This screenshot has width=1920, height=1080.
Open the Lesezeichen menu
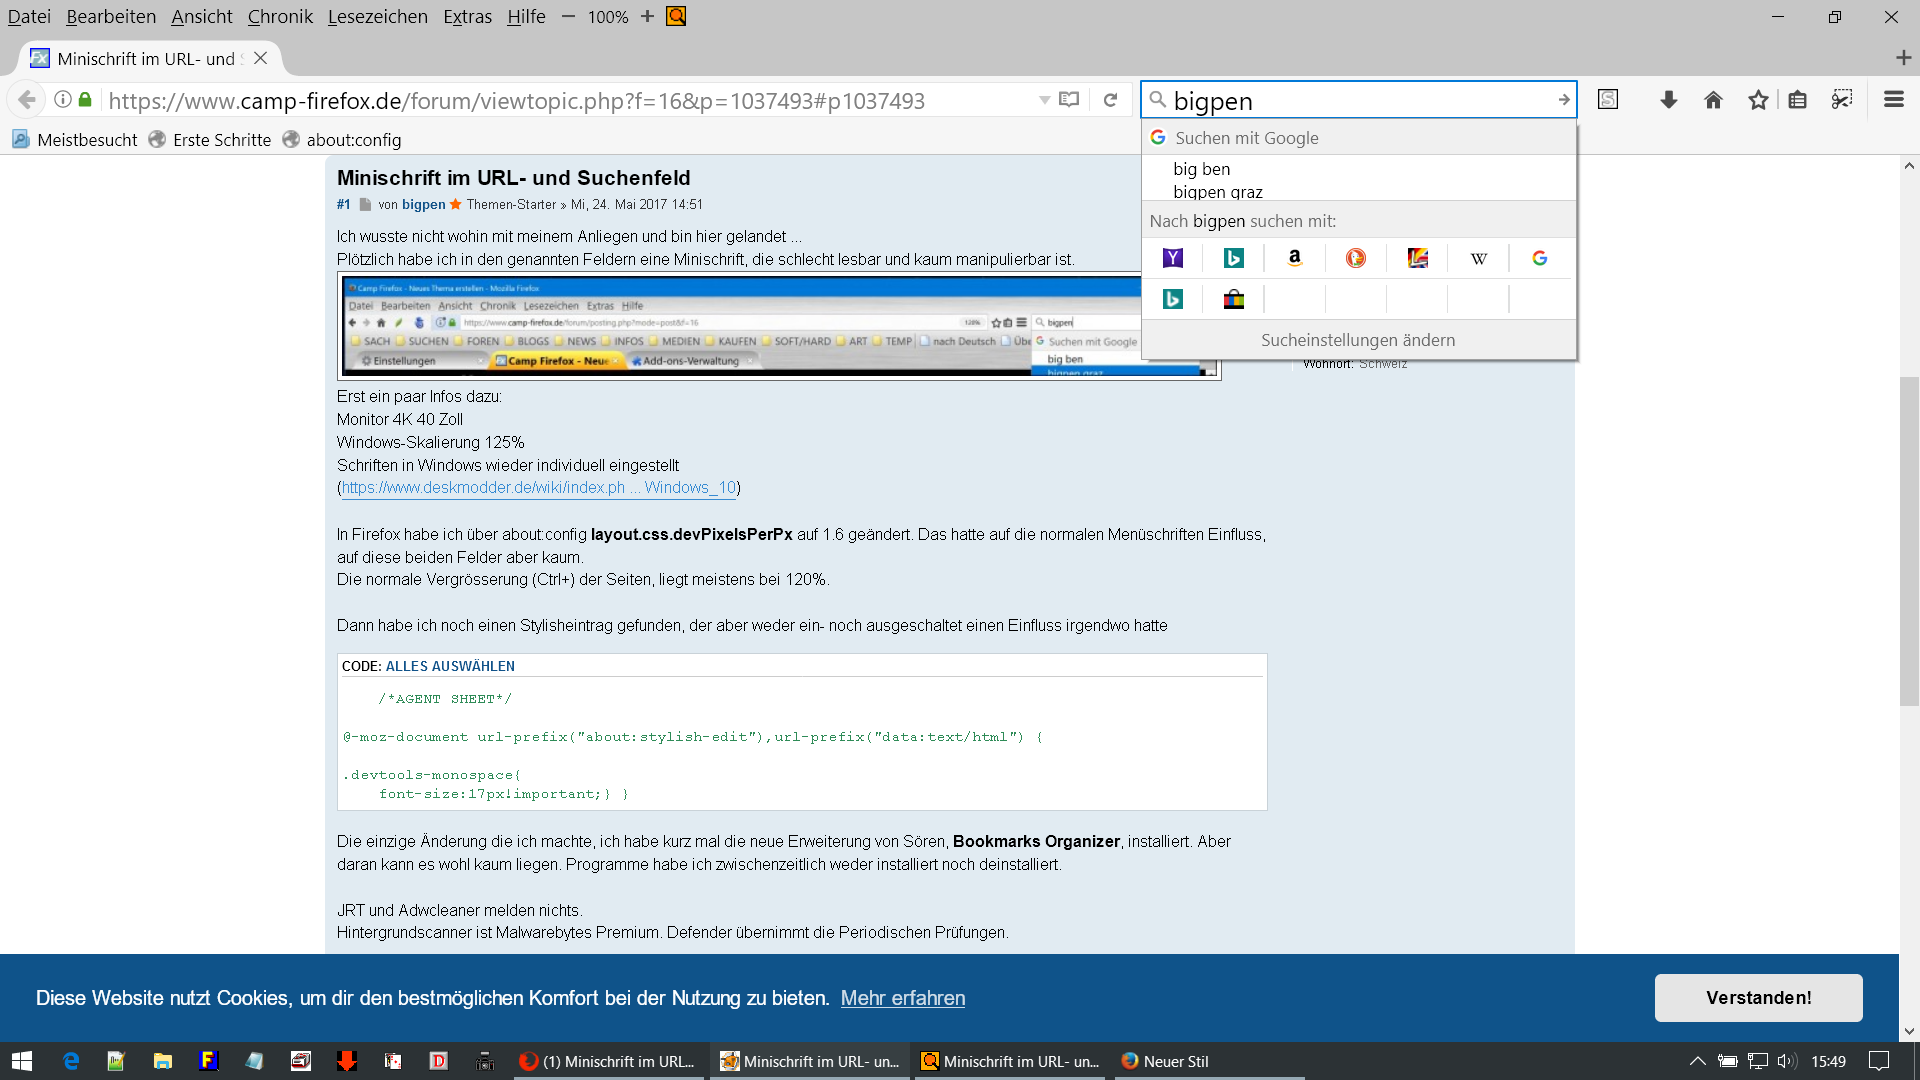[377, 17]
